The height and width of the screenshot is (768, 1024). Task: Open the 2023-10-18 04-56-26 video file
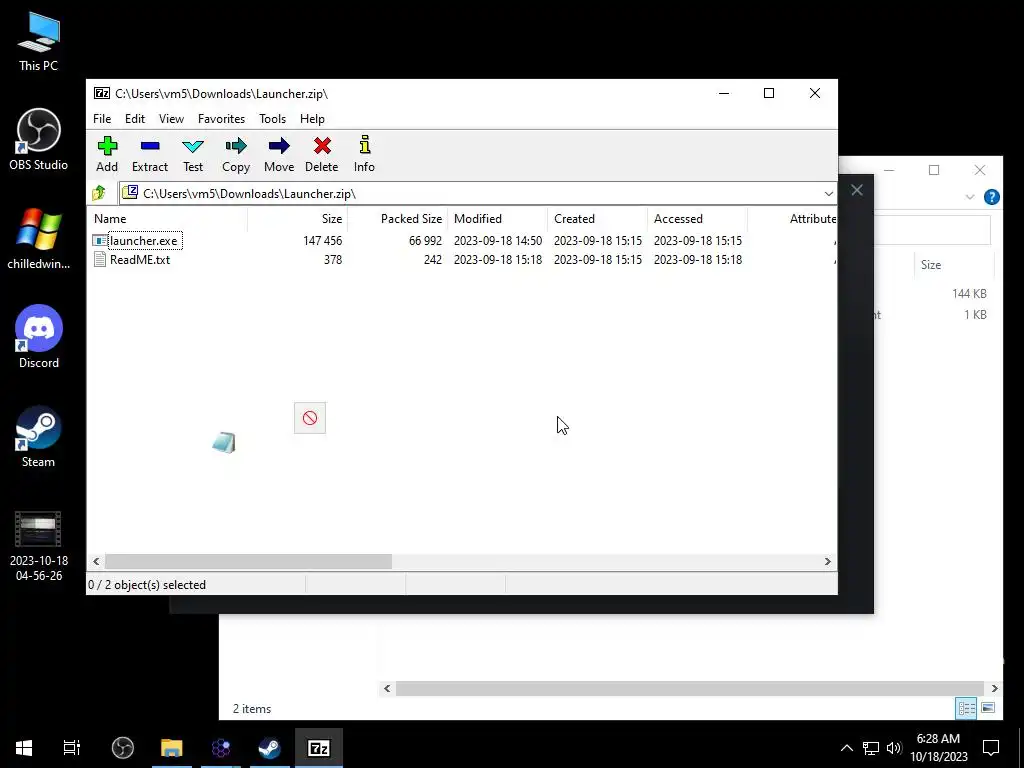click(x=39, y=546)
